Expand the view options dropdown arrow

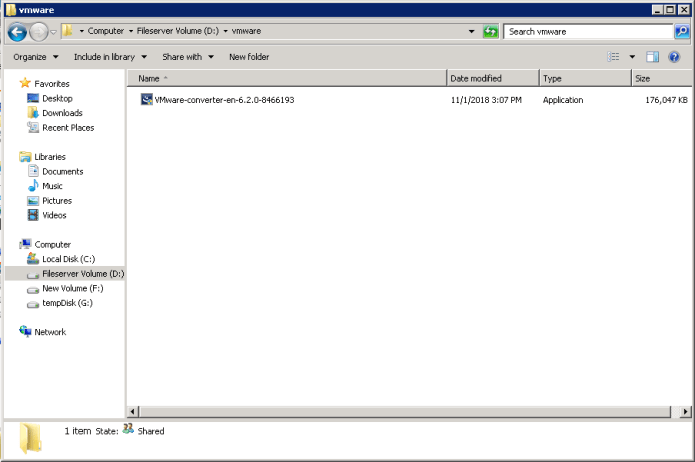632,57
